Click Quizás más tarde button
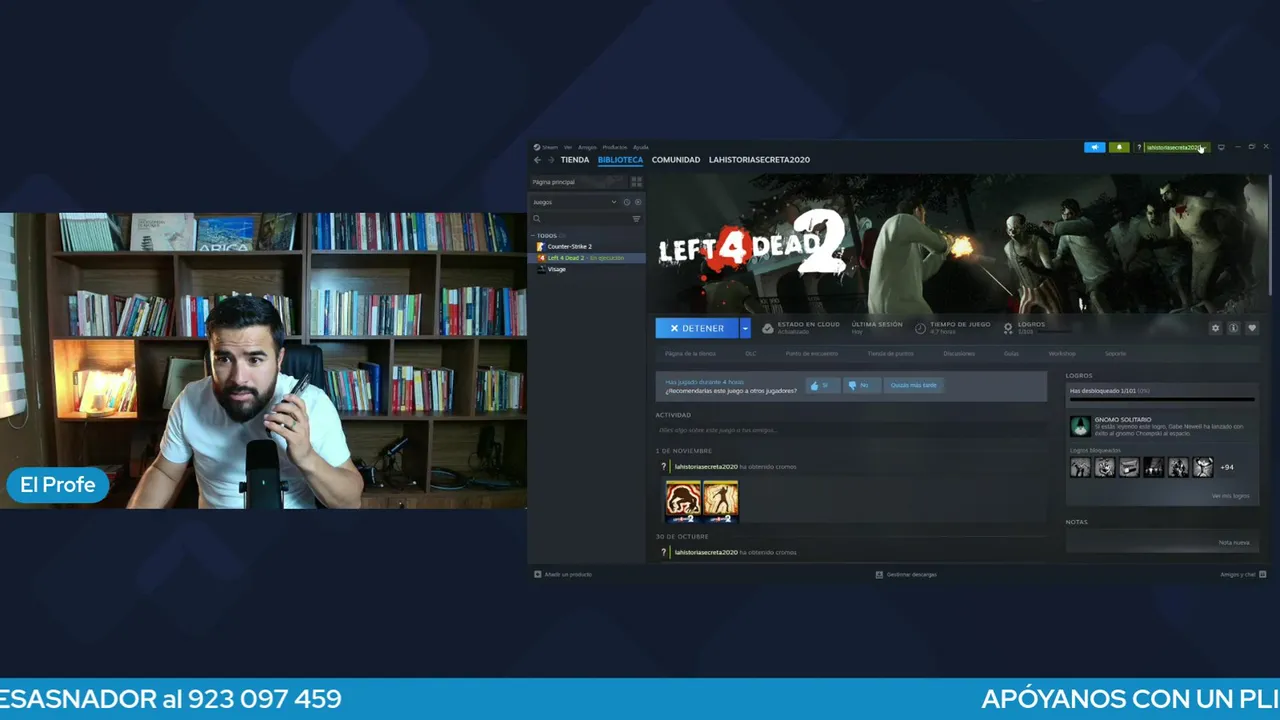 914,385
